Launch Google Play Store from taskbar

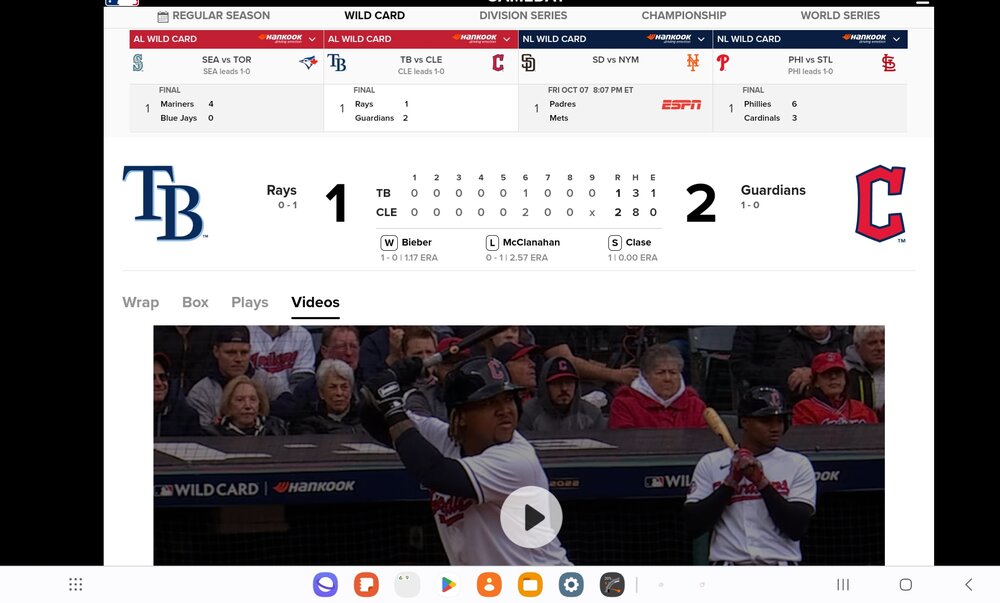(448, 585)
